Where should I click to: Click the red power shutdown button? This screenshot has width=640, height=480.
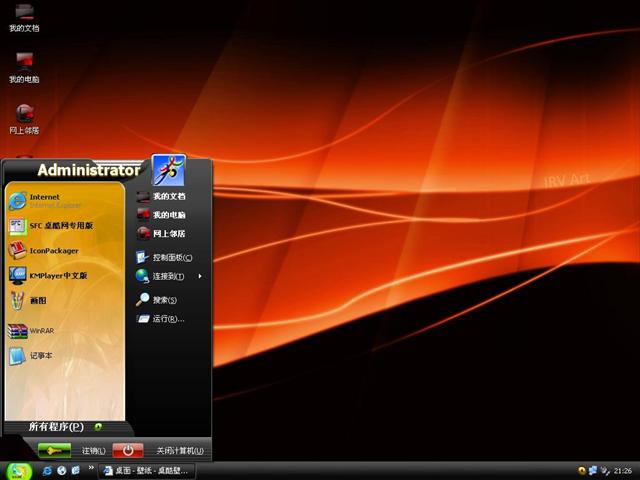tap(128, 451)
